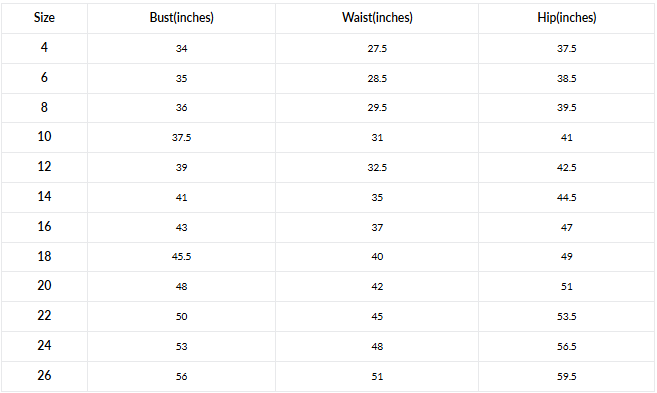The height and width of the screenshot is (393, 657).
Task: Click hip value 56.5 for size 24
Action: tap(566, 346)
